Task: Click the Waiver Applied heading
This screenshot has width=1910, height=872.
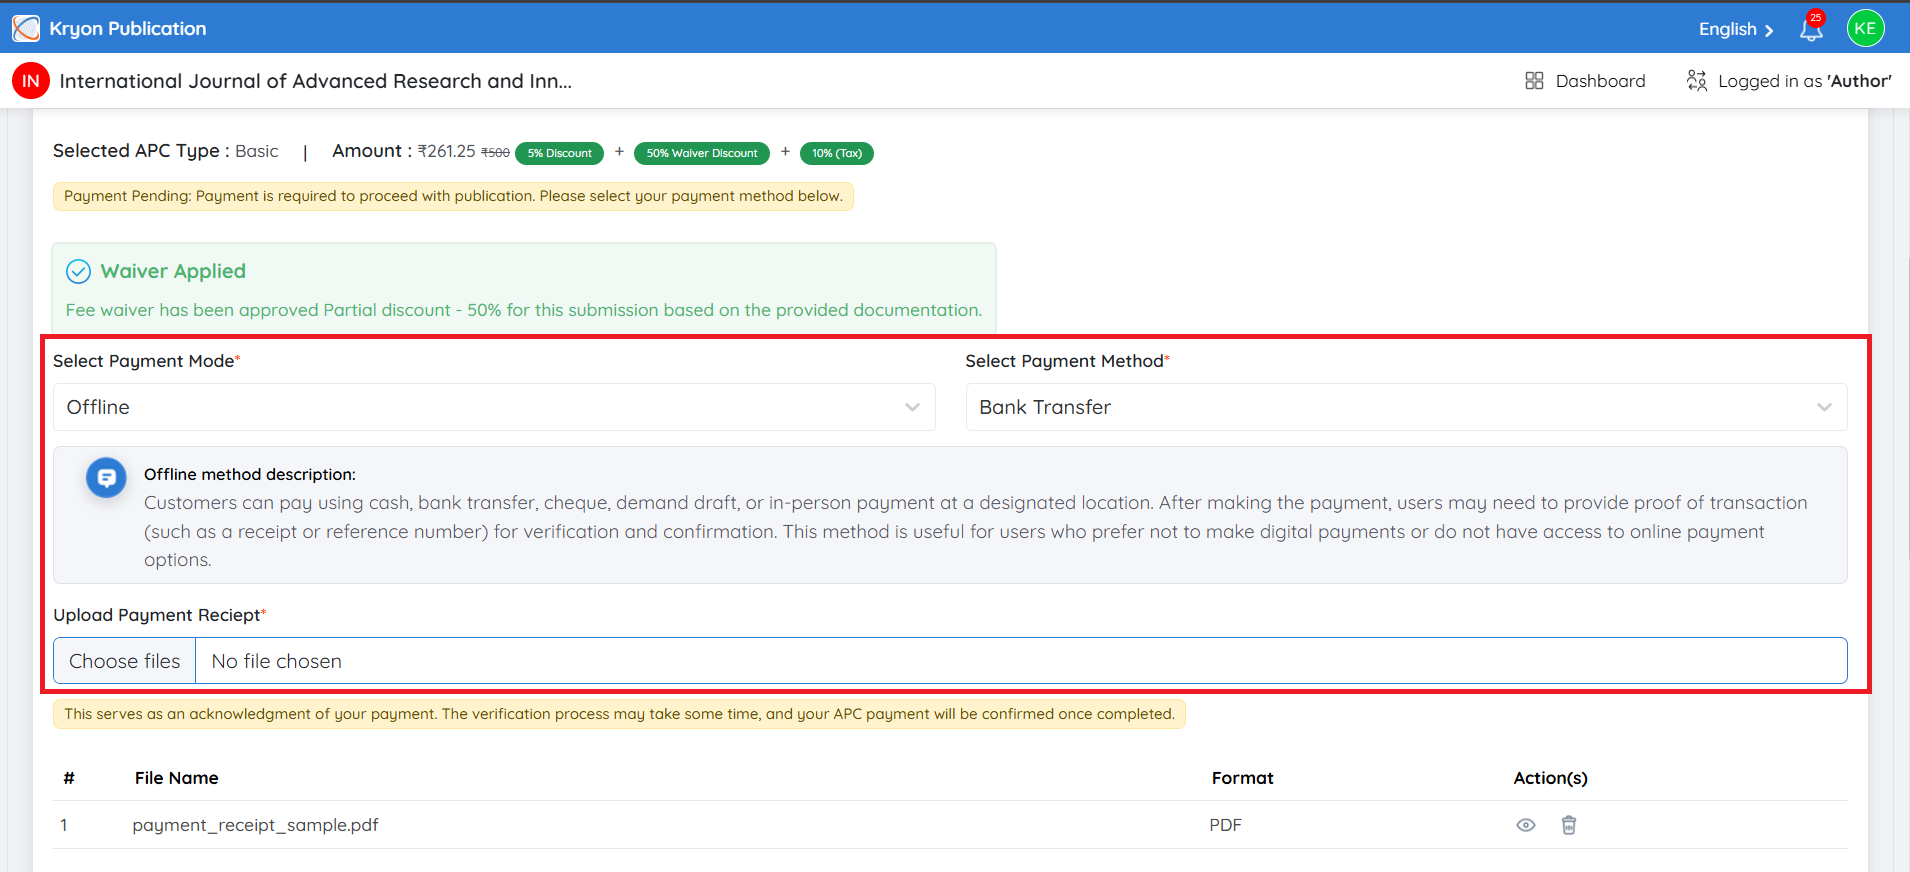Action: pos(173,271)
